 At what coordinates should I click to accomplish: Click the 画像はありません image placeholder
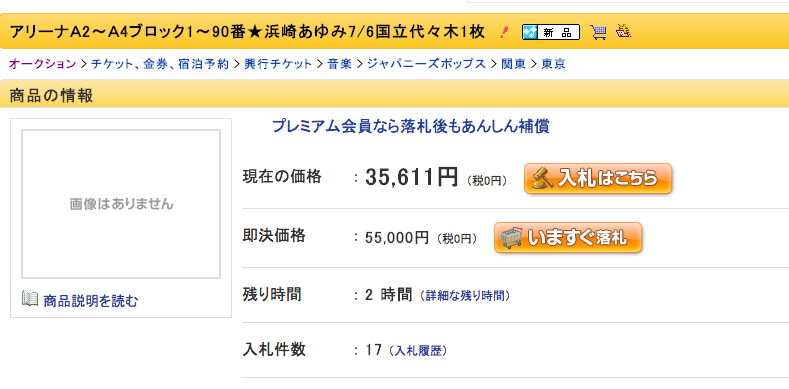121,204
